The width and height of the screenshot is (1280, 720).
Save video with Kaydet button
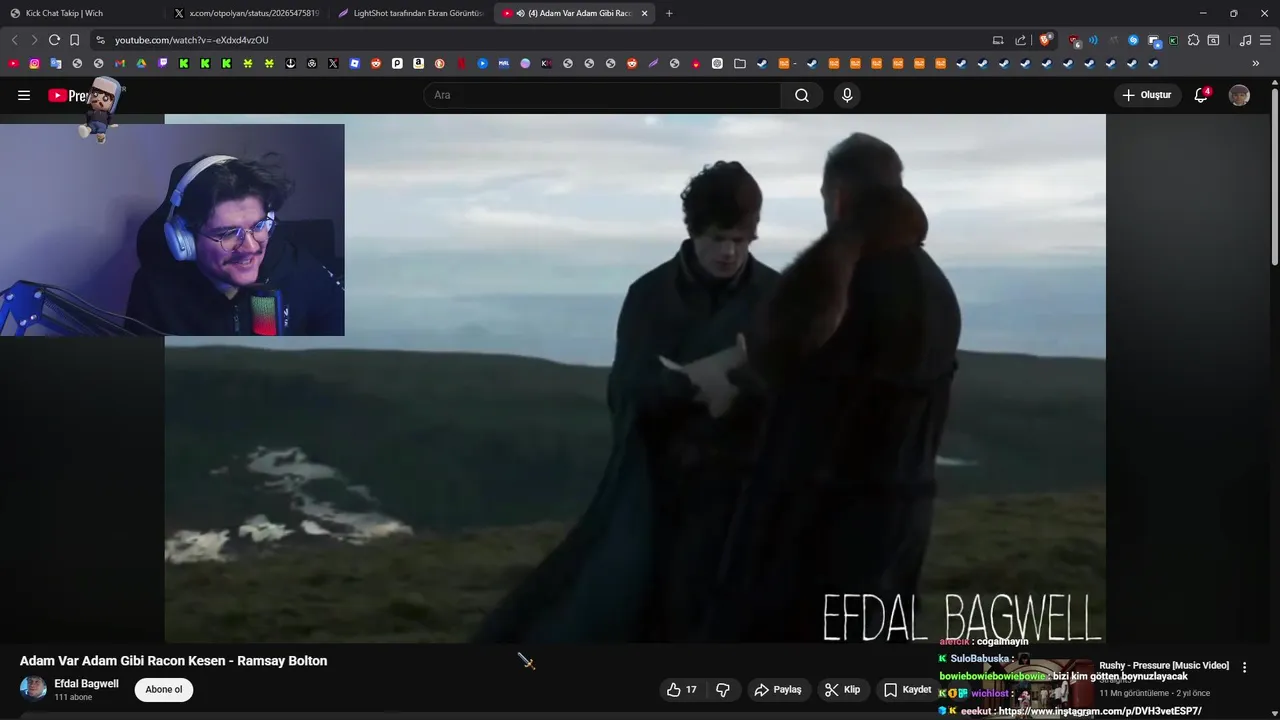[x=908, y=690]
